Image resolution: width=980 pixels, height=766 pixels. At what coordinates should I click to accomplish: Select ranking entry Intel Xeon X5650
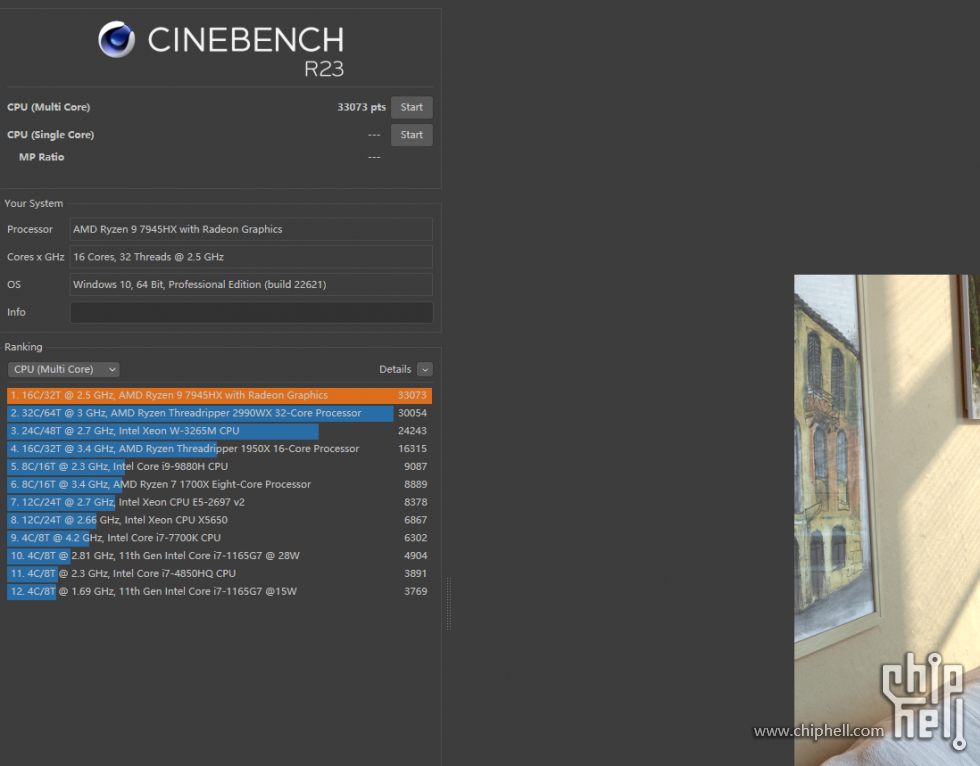pos(219,520)
